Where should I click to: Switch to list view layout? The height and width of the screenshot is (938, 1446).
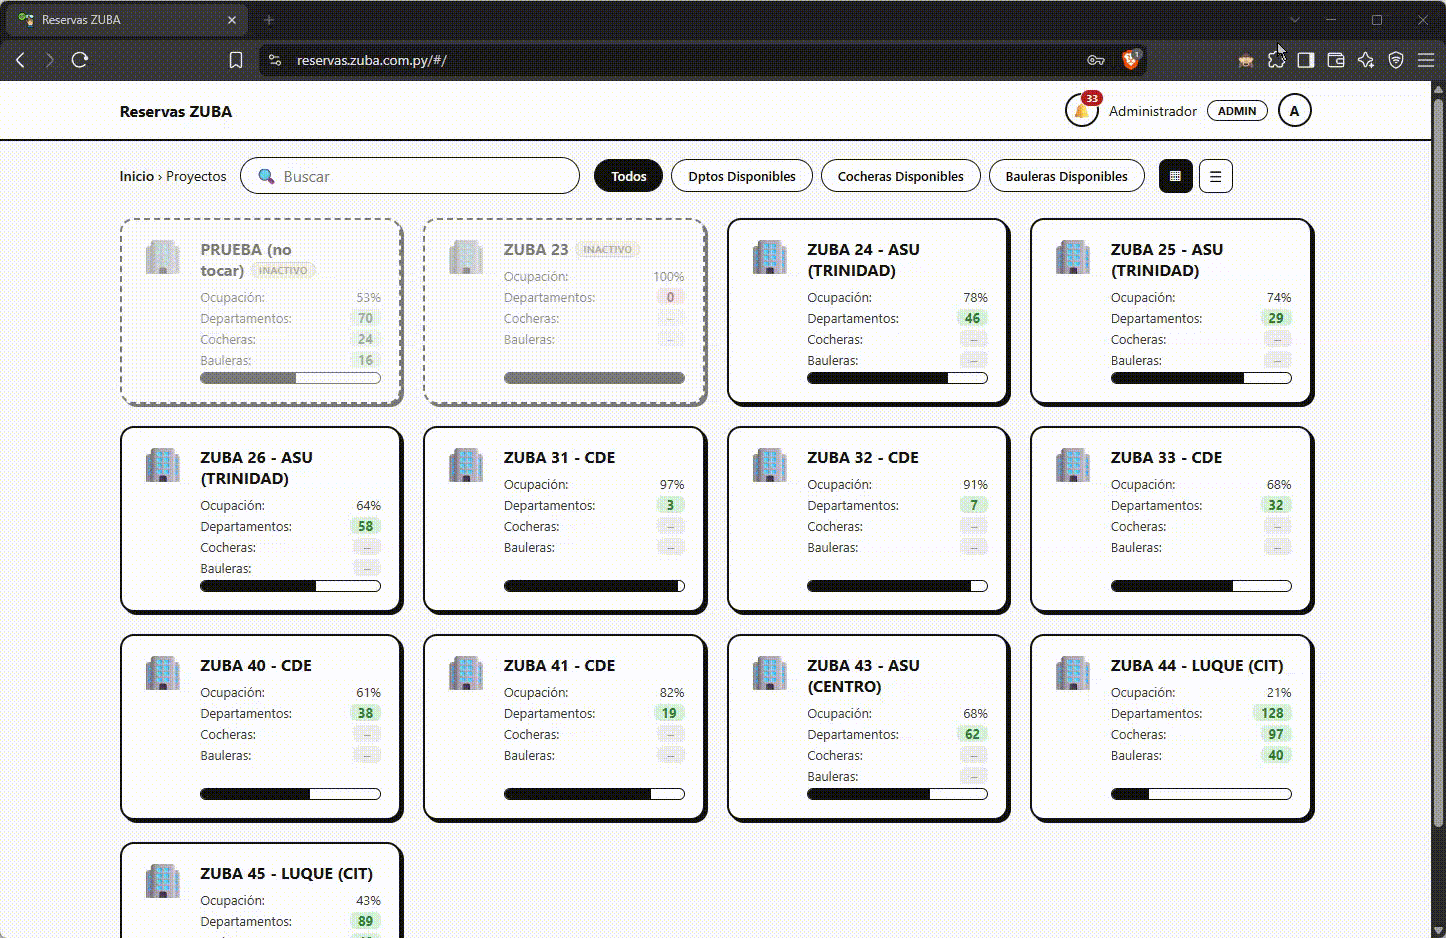[1215, 176]
